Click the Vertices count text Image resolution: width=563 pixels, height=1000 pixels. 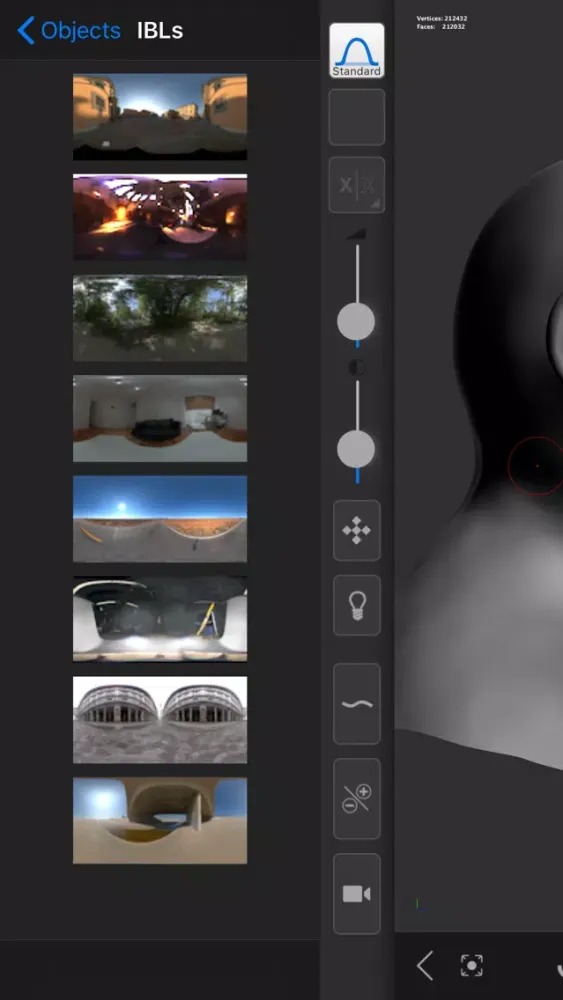click(442, 18)
